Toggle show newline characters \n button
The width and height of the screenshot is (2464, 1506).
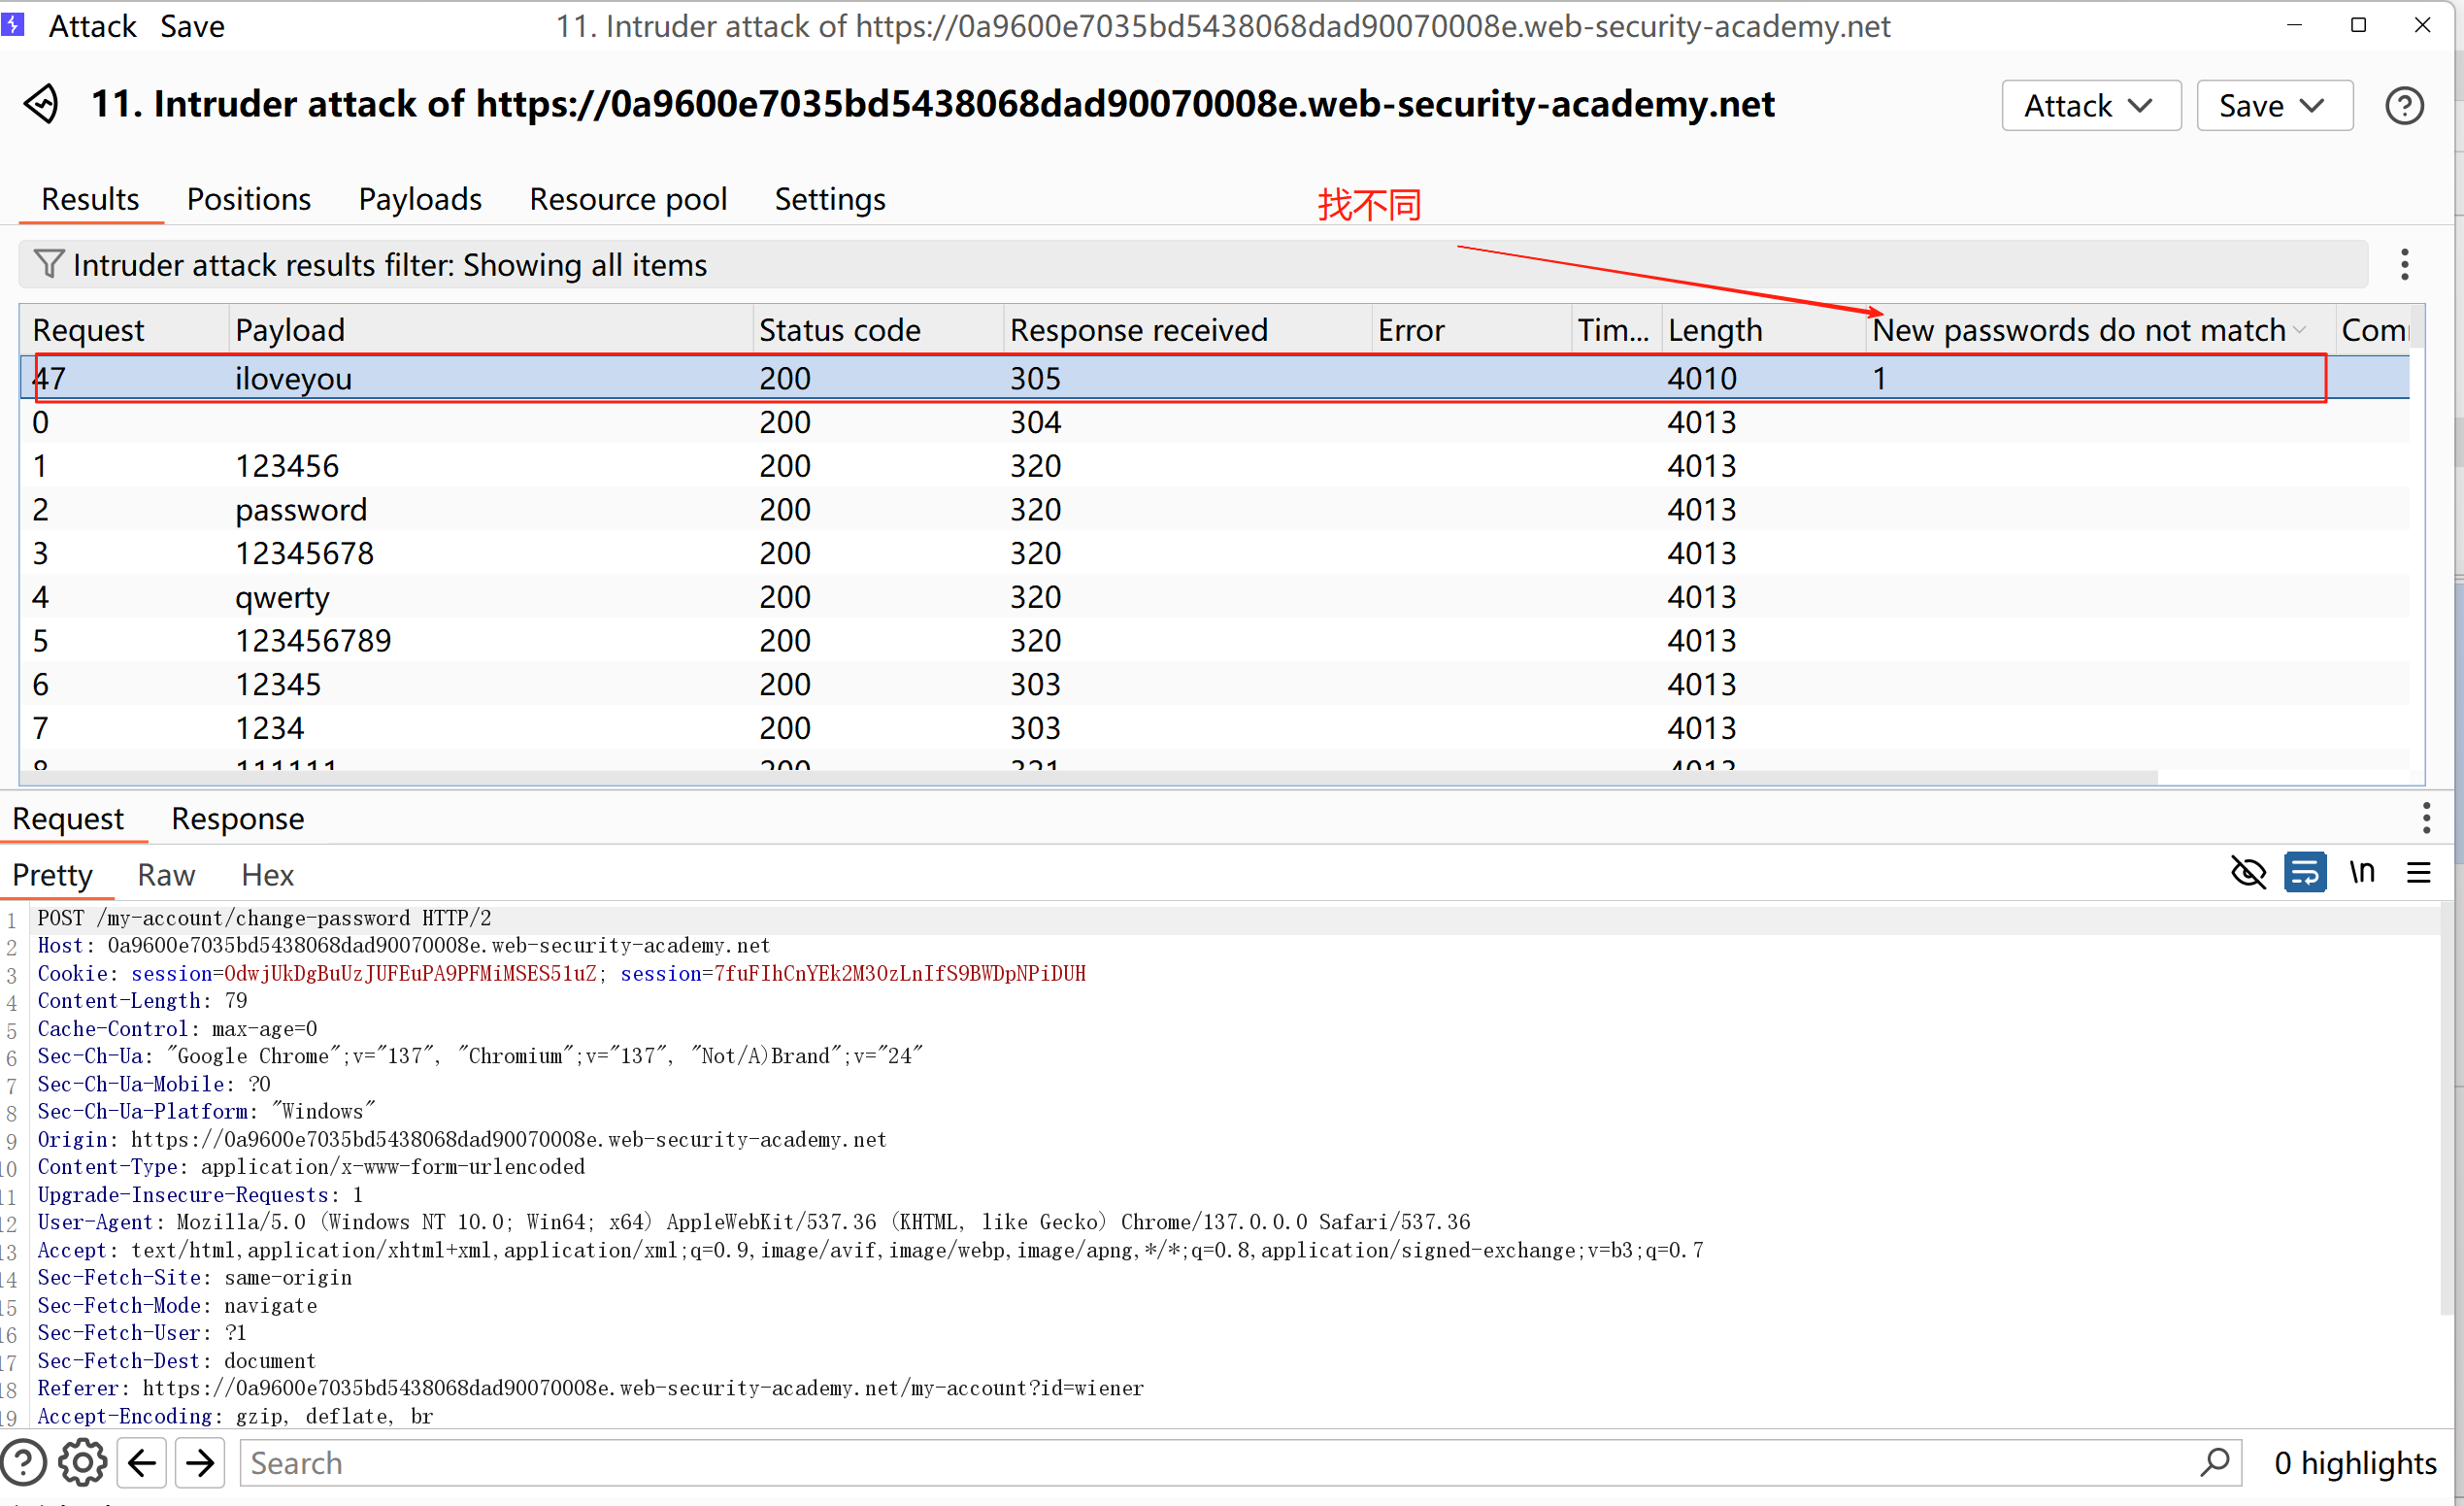pos(2362,872)
